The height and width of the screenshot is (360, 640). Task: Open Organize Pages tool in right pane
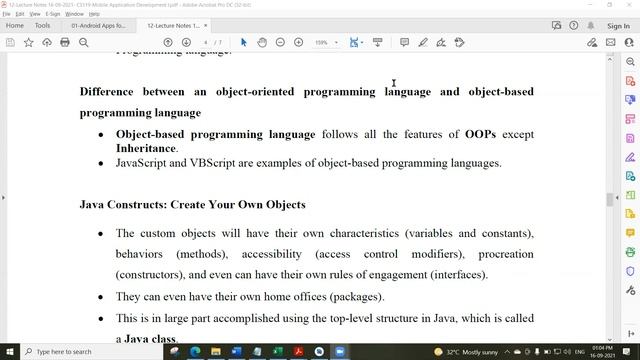coord(630,195)
